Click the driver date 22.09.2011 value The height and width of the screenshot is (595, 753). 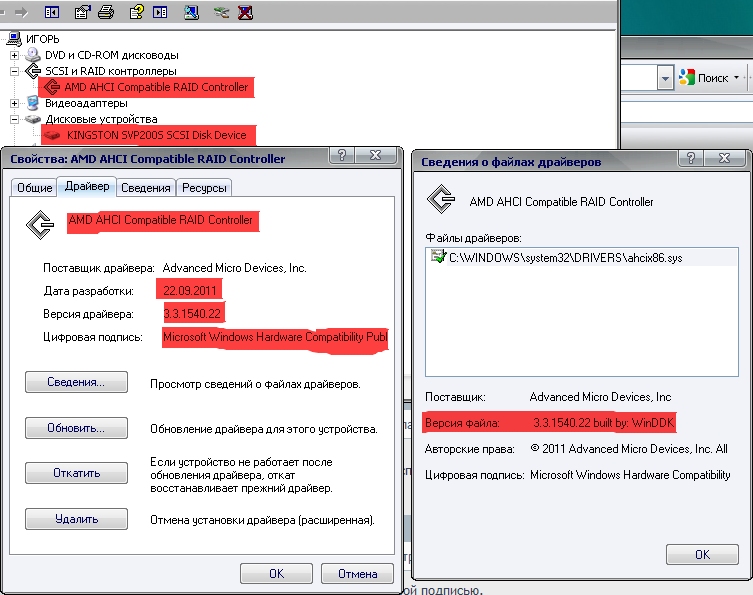[189, 291]
